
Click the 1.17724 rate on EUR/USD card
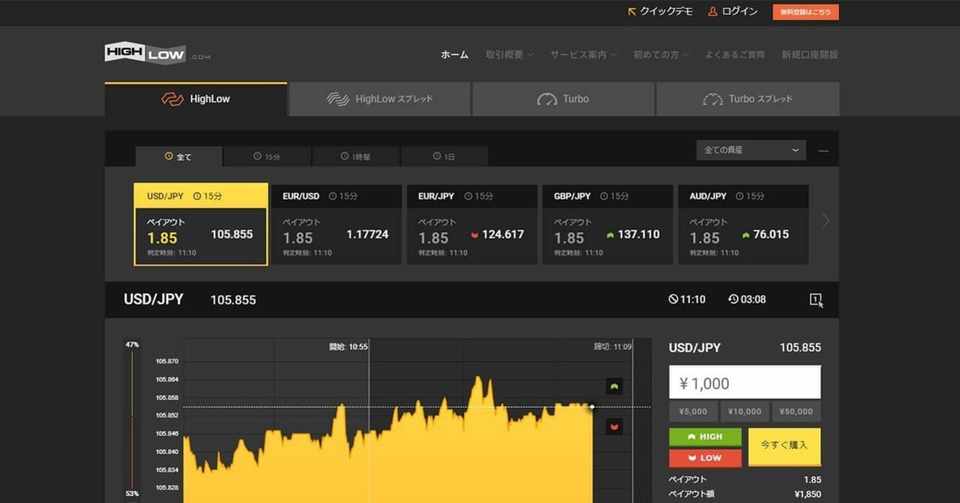pos(367,234)
